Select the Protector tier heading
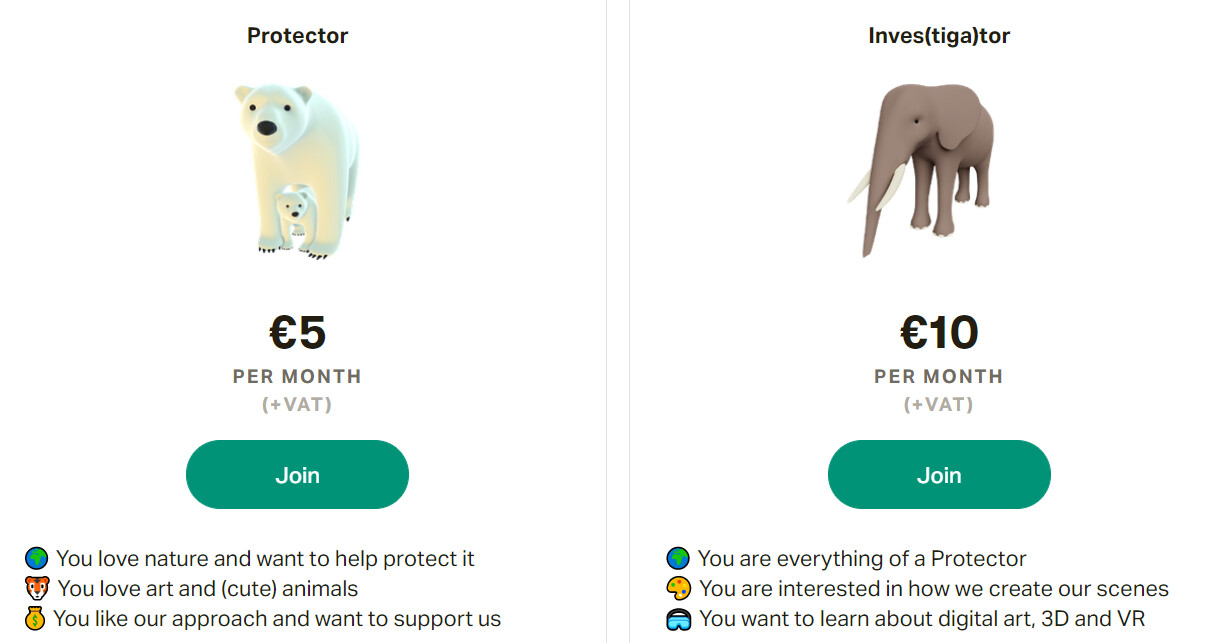 [298, 36]
